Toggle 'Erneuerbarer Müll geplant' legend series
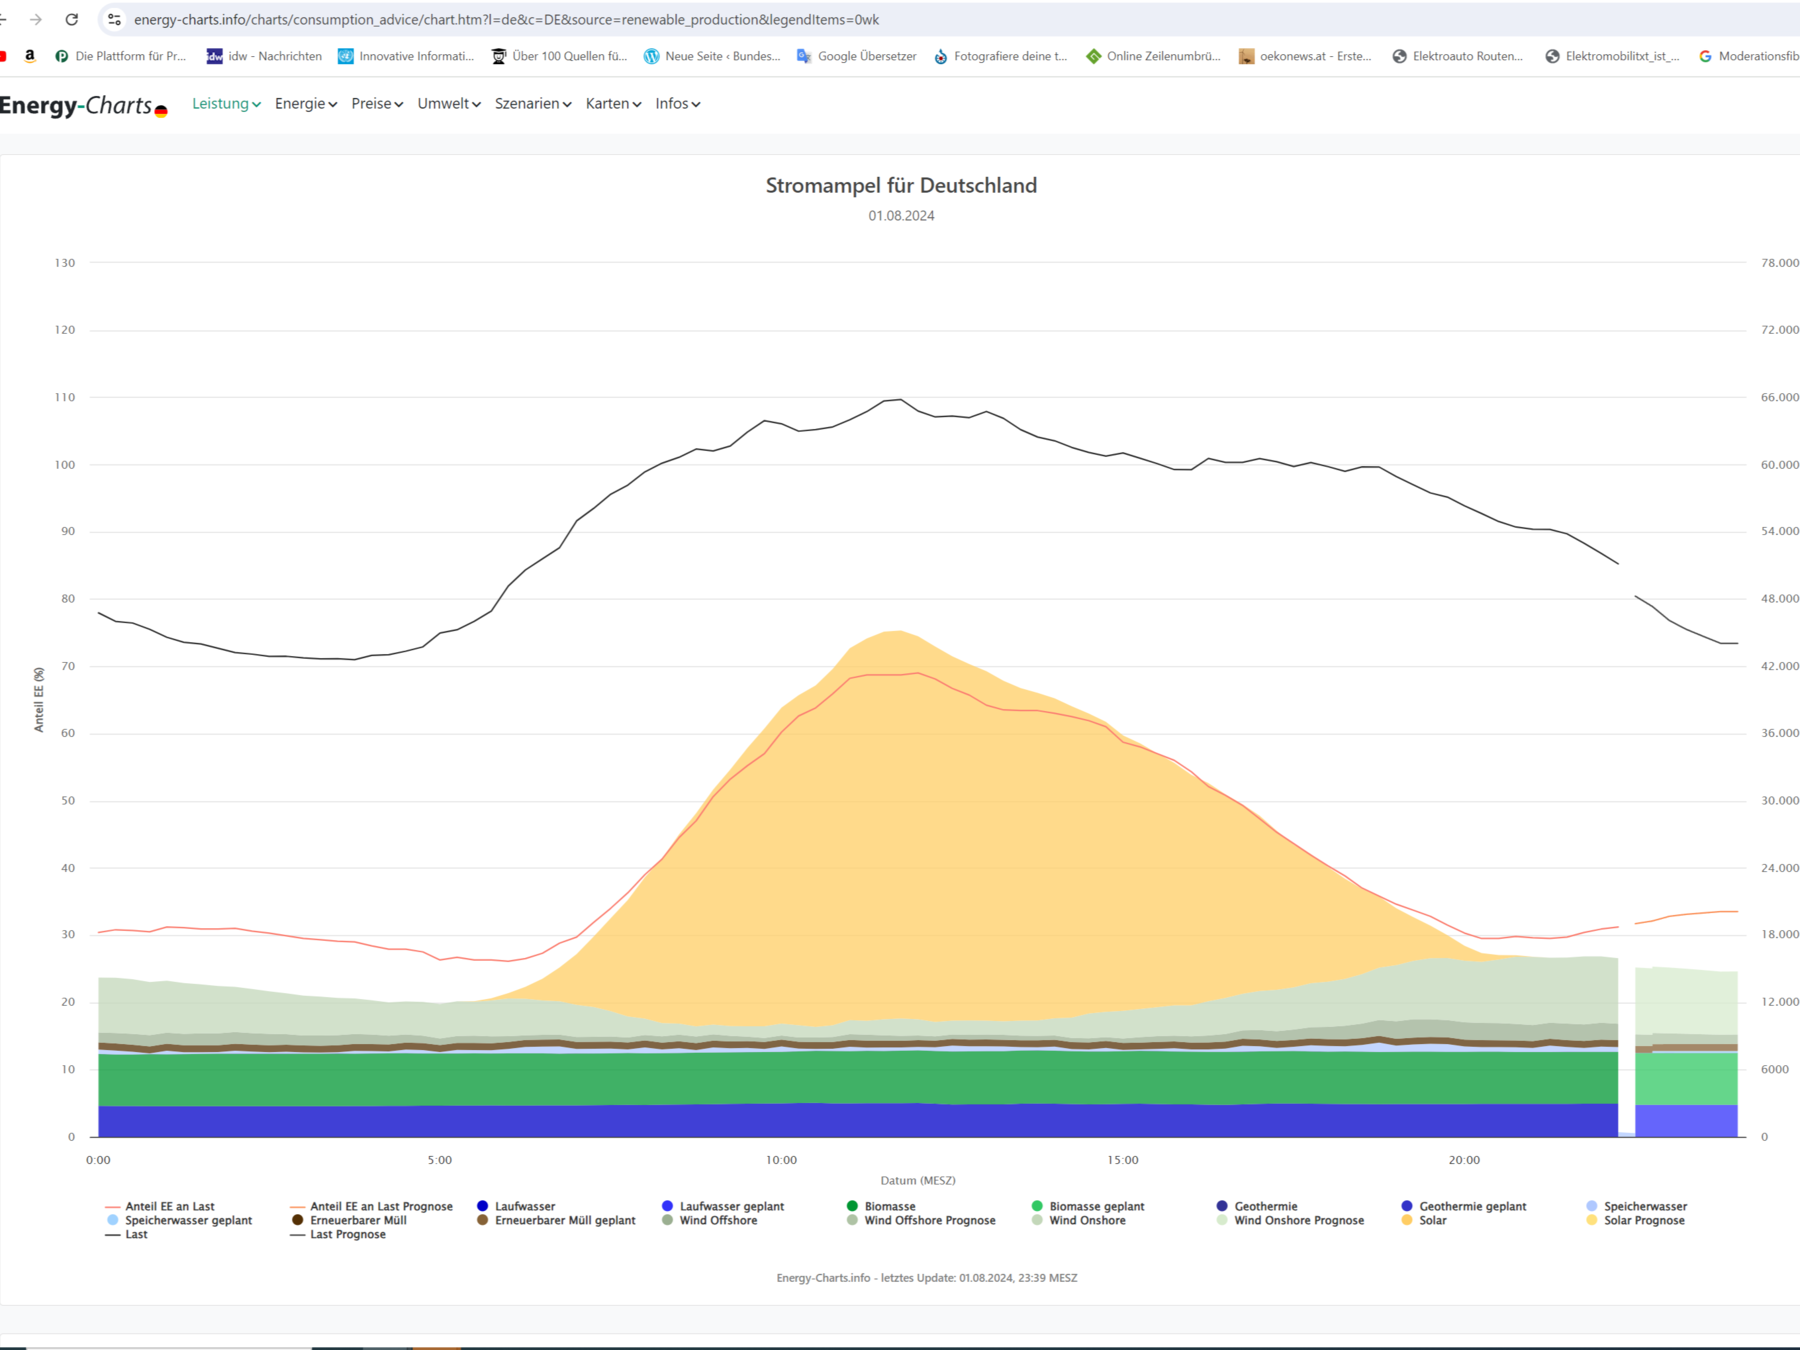The image size is (1800, 1350). click(556, 1221)
